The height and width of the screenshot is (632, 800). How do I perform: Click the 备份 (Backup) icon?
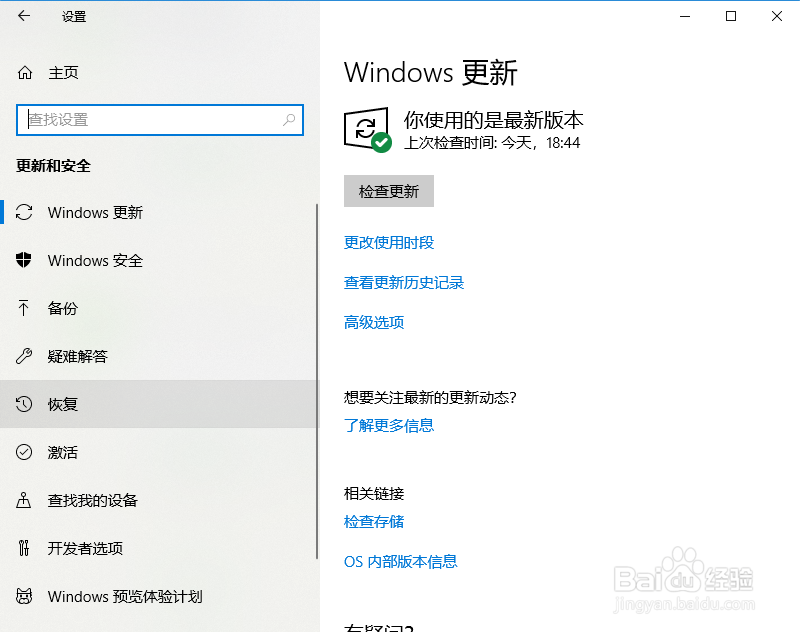24,308
